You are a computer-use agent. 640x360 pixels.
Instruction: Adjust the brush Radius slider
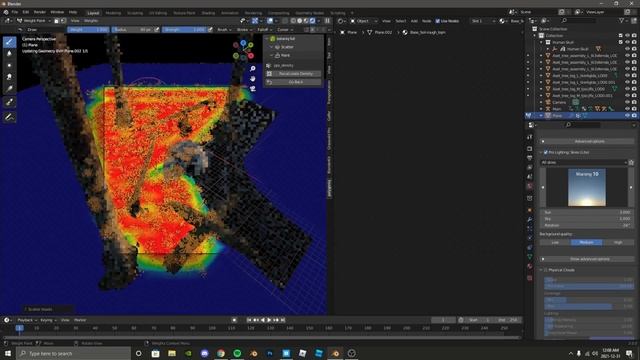click(x=132, y=29)
